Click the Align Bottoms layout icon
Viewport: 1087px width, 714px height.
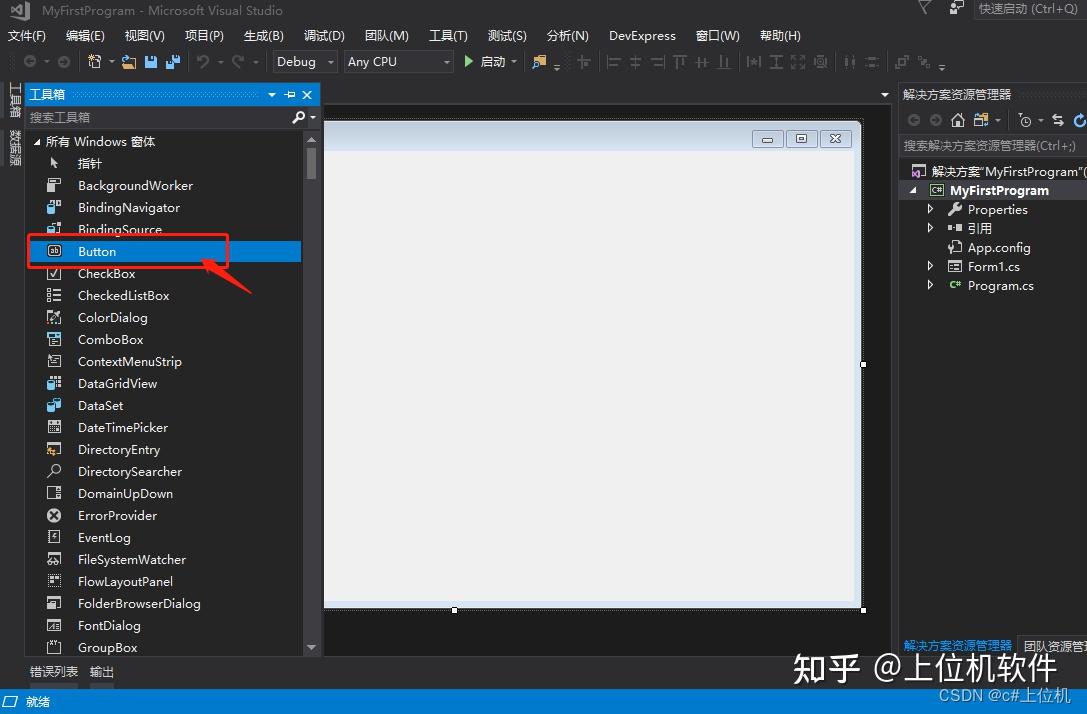point(724,62)
